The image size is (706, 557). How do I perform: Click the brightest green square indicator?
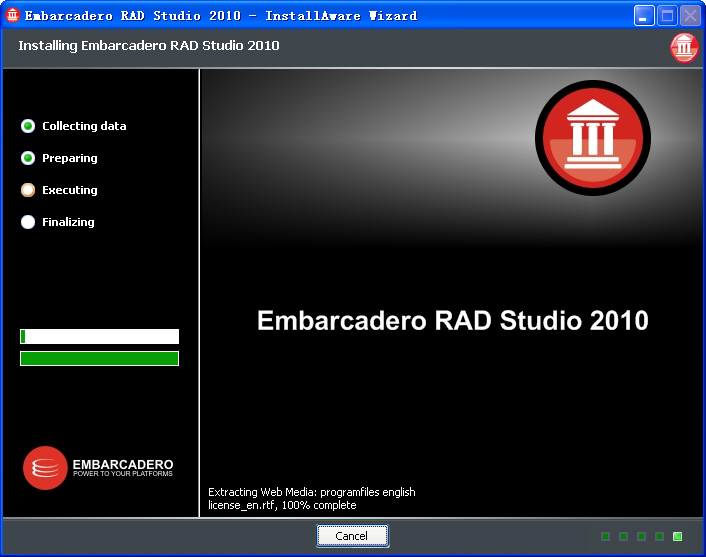pyautogui.click(x=677, y=536)
